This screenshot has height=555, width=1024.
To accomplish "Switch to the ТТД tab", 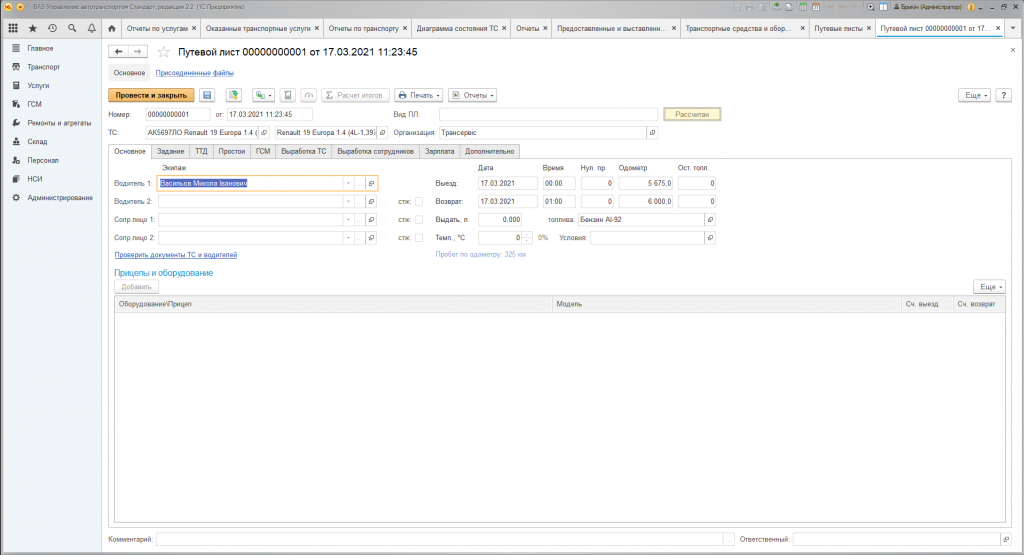I will coord(201,151).
